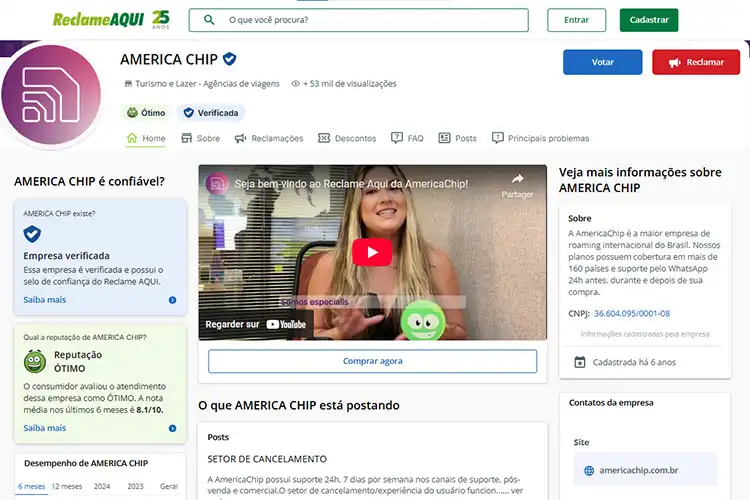The height and width of the screenshot is (500, 750).
Task: Select the Geral performance tab
Action: tap(169, 486)
